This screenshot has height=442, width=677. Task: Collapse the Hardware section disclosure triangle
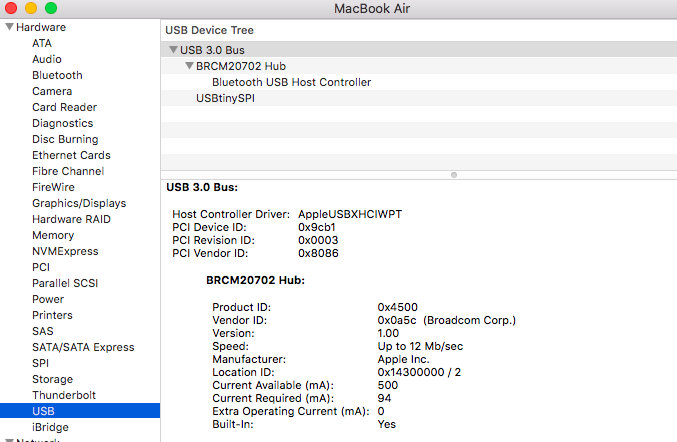(9, 27)
